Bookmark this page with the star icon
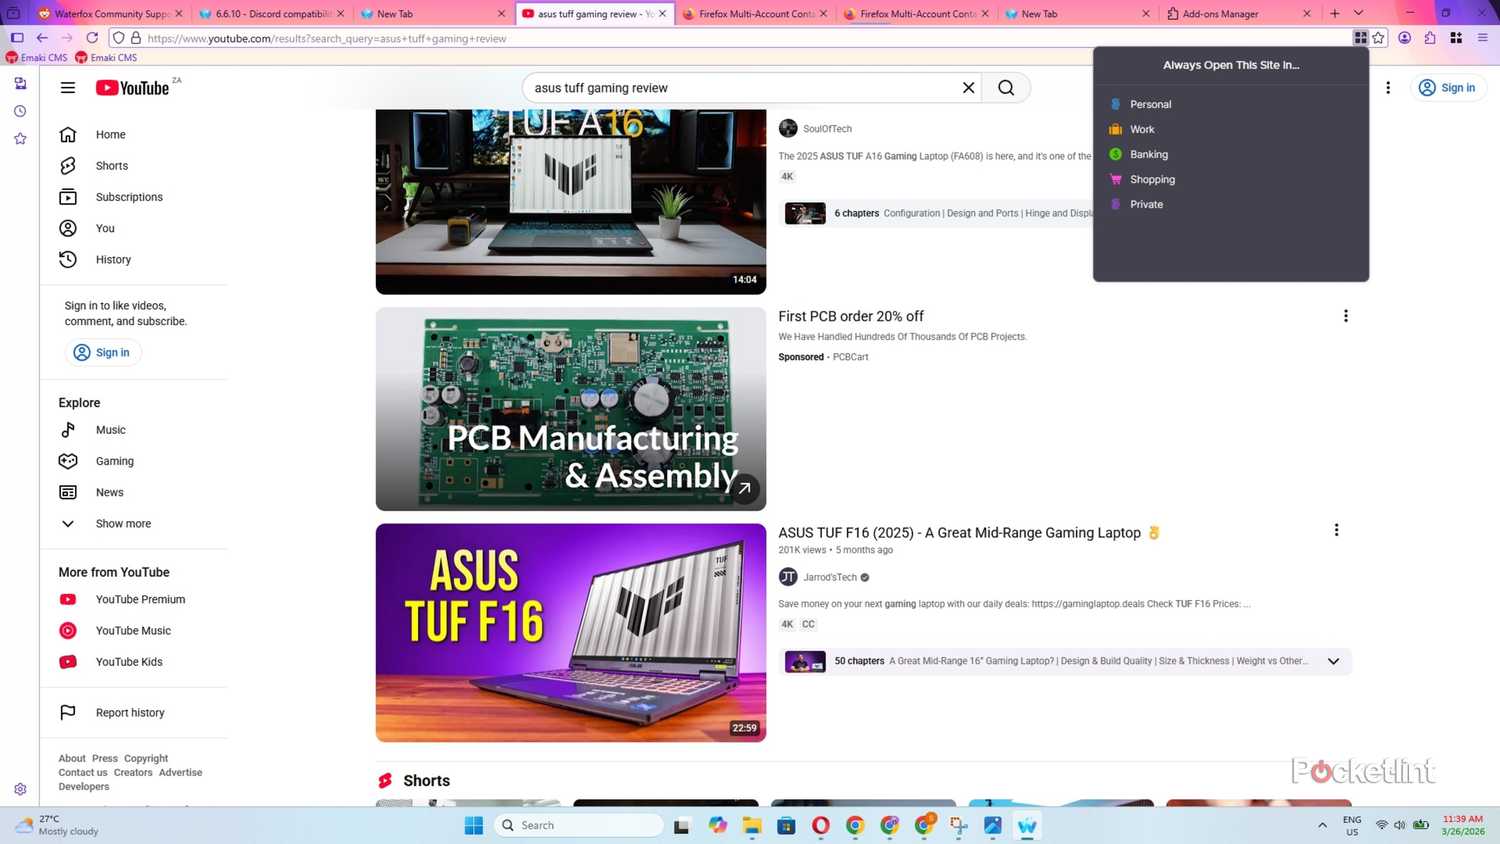Image resolution: width=1500 pixels, height=844 pixels. tap(1379, 38)
